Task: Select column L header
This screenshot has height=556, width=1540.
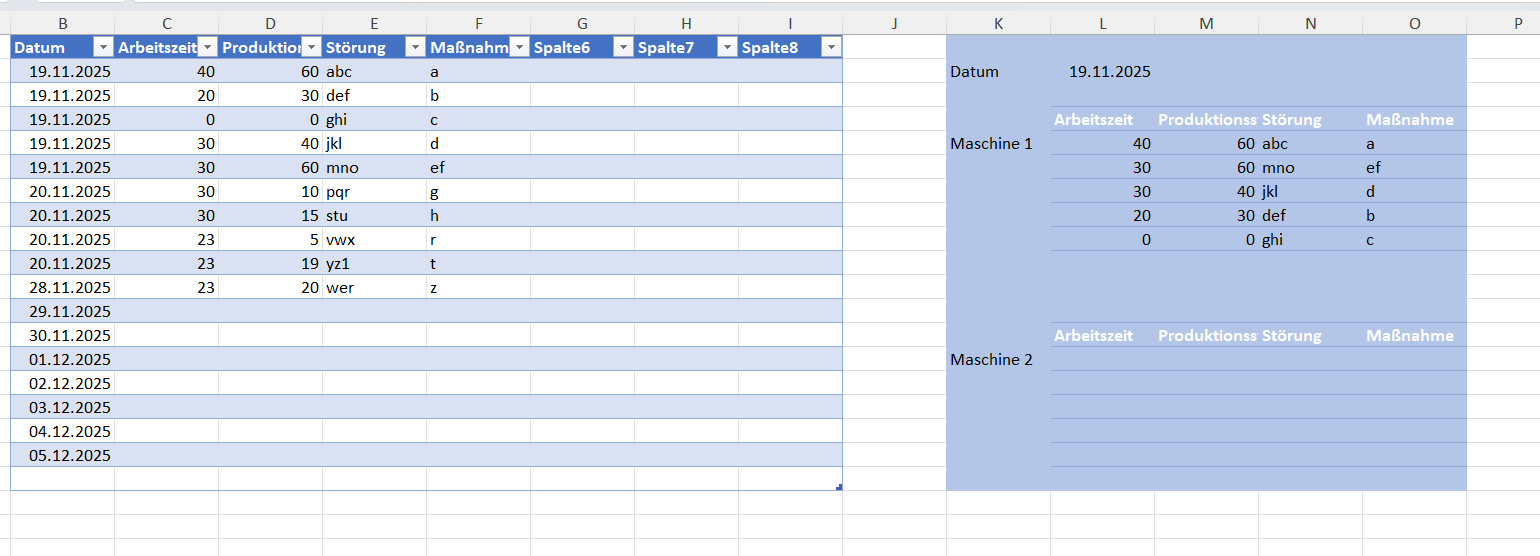Action: 1102,23
